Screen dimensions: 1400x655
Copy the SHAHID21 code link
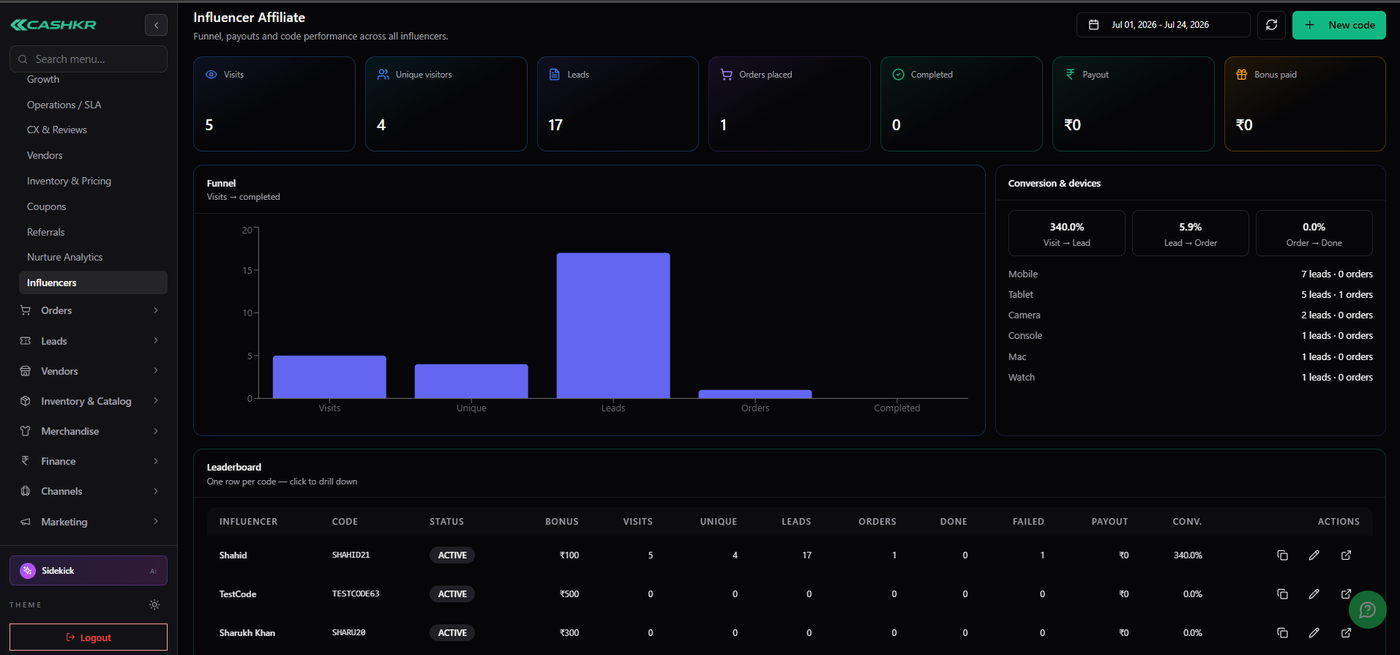tap(1282, 555)
